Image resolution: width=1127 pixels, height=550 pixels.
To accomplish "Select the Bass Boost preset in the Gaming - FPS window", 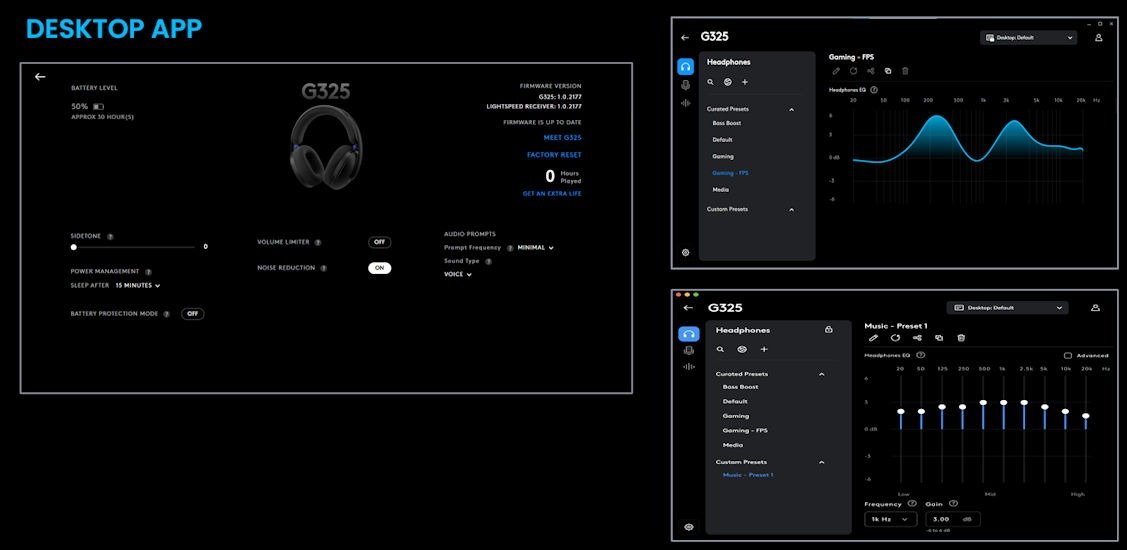I will 727,123.
